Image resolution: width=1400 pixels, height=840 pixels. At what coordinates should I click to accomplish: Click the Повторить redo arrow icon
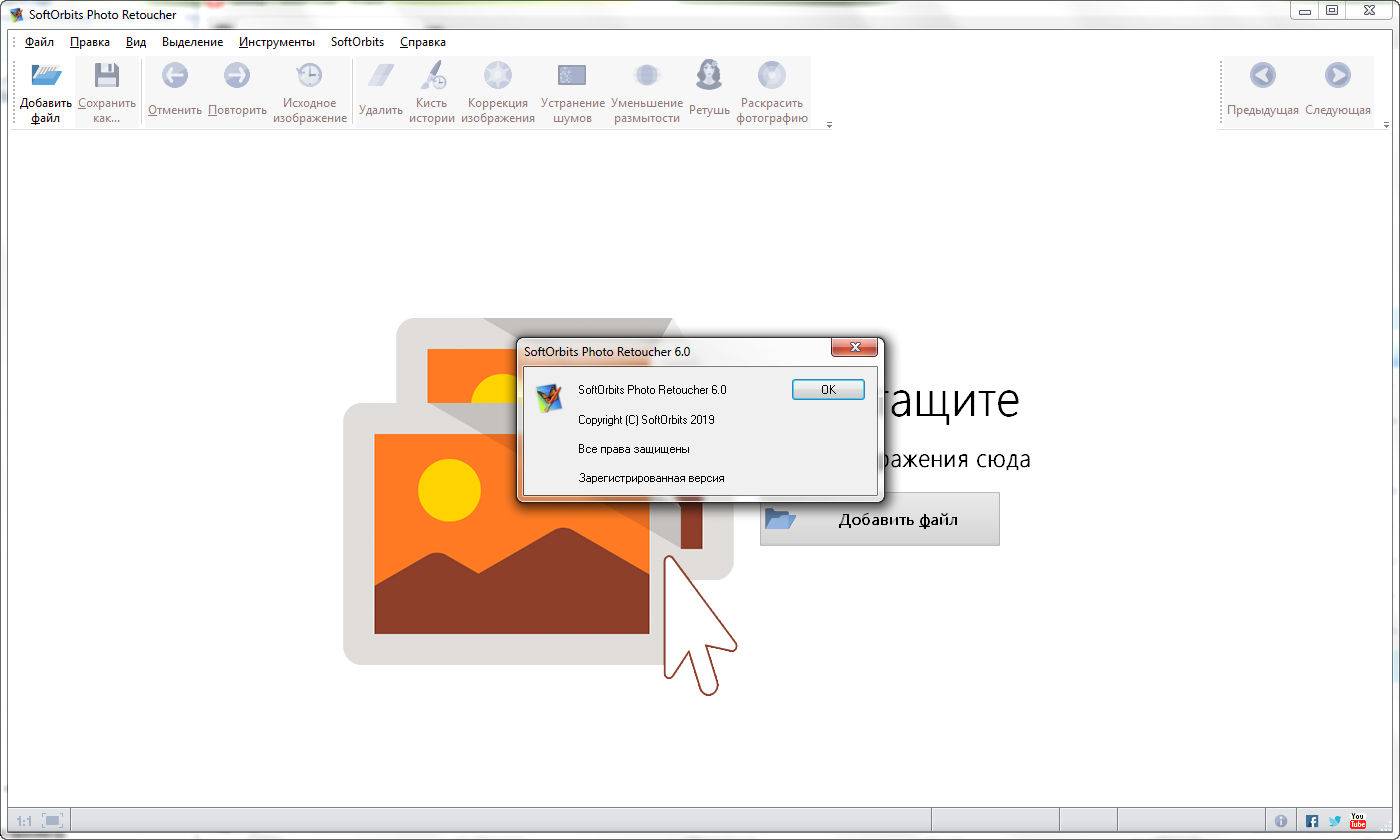237,75
